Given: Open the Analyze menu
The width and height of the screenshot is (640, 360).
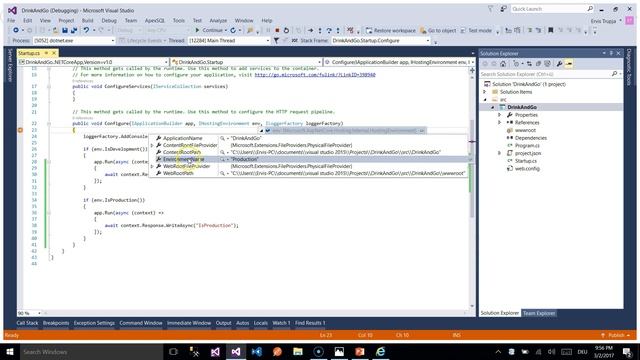Looking at the screenshot, I should 218,20.
